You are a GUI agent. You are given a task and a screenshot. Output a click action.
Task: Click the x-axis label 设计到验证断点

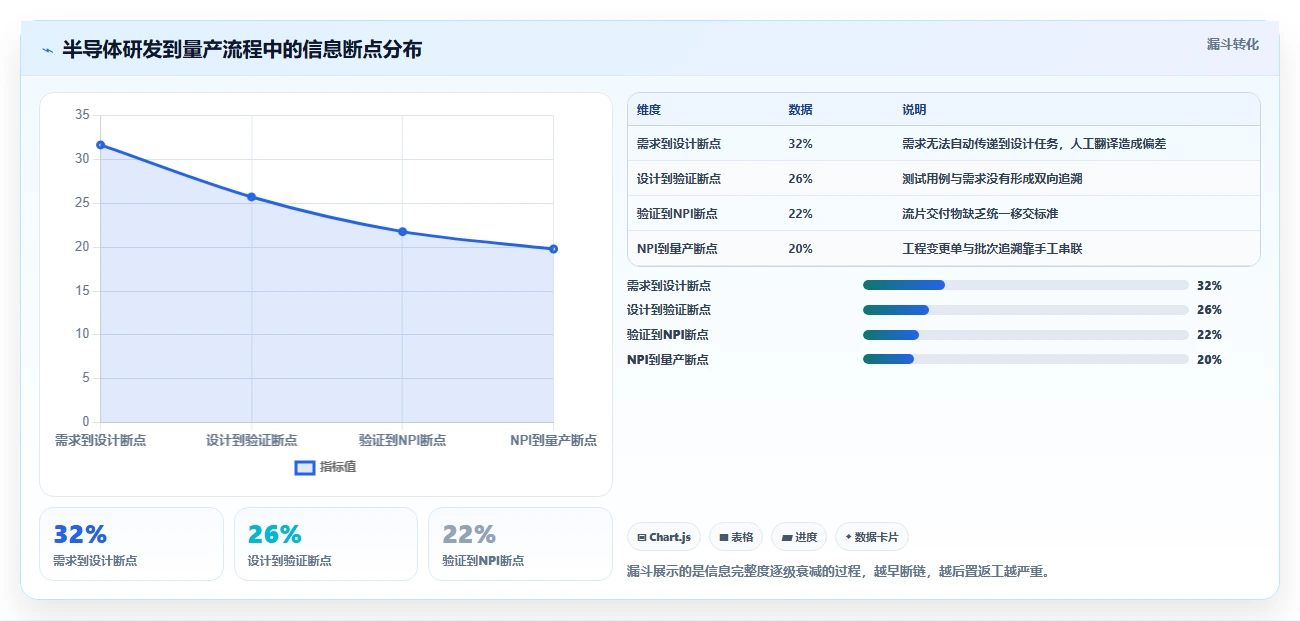[x=251, y=440]
